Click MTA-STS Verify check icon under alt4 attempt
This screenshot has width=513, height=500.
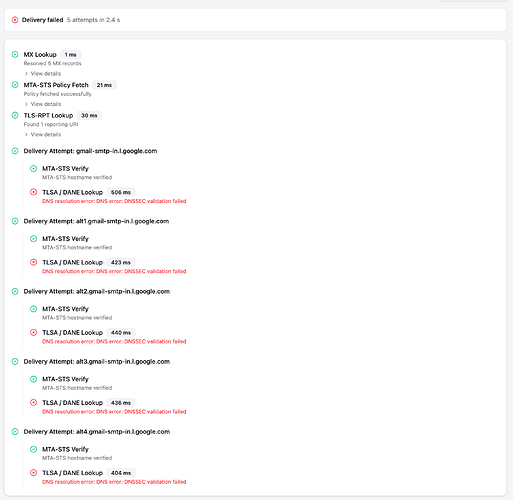coord(33,449)
